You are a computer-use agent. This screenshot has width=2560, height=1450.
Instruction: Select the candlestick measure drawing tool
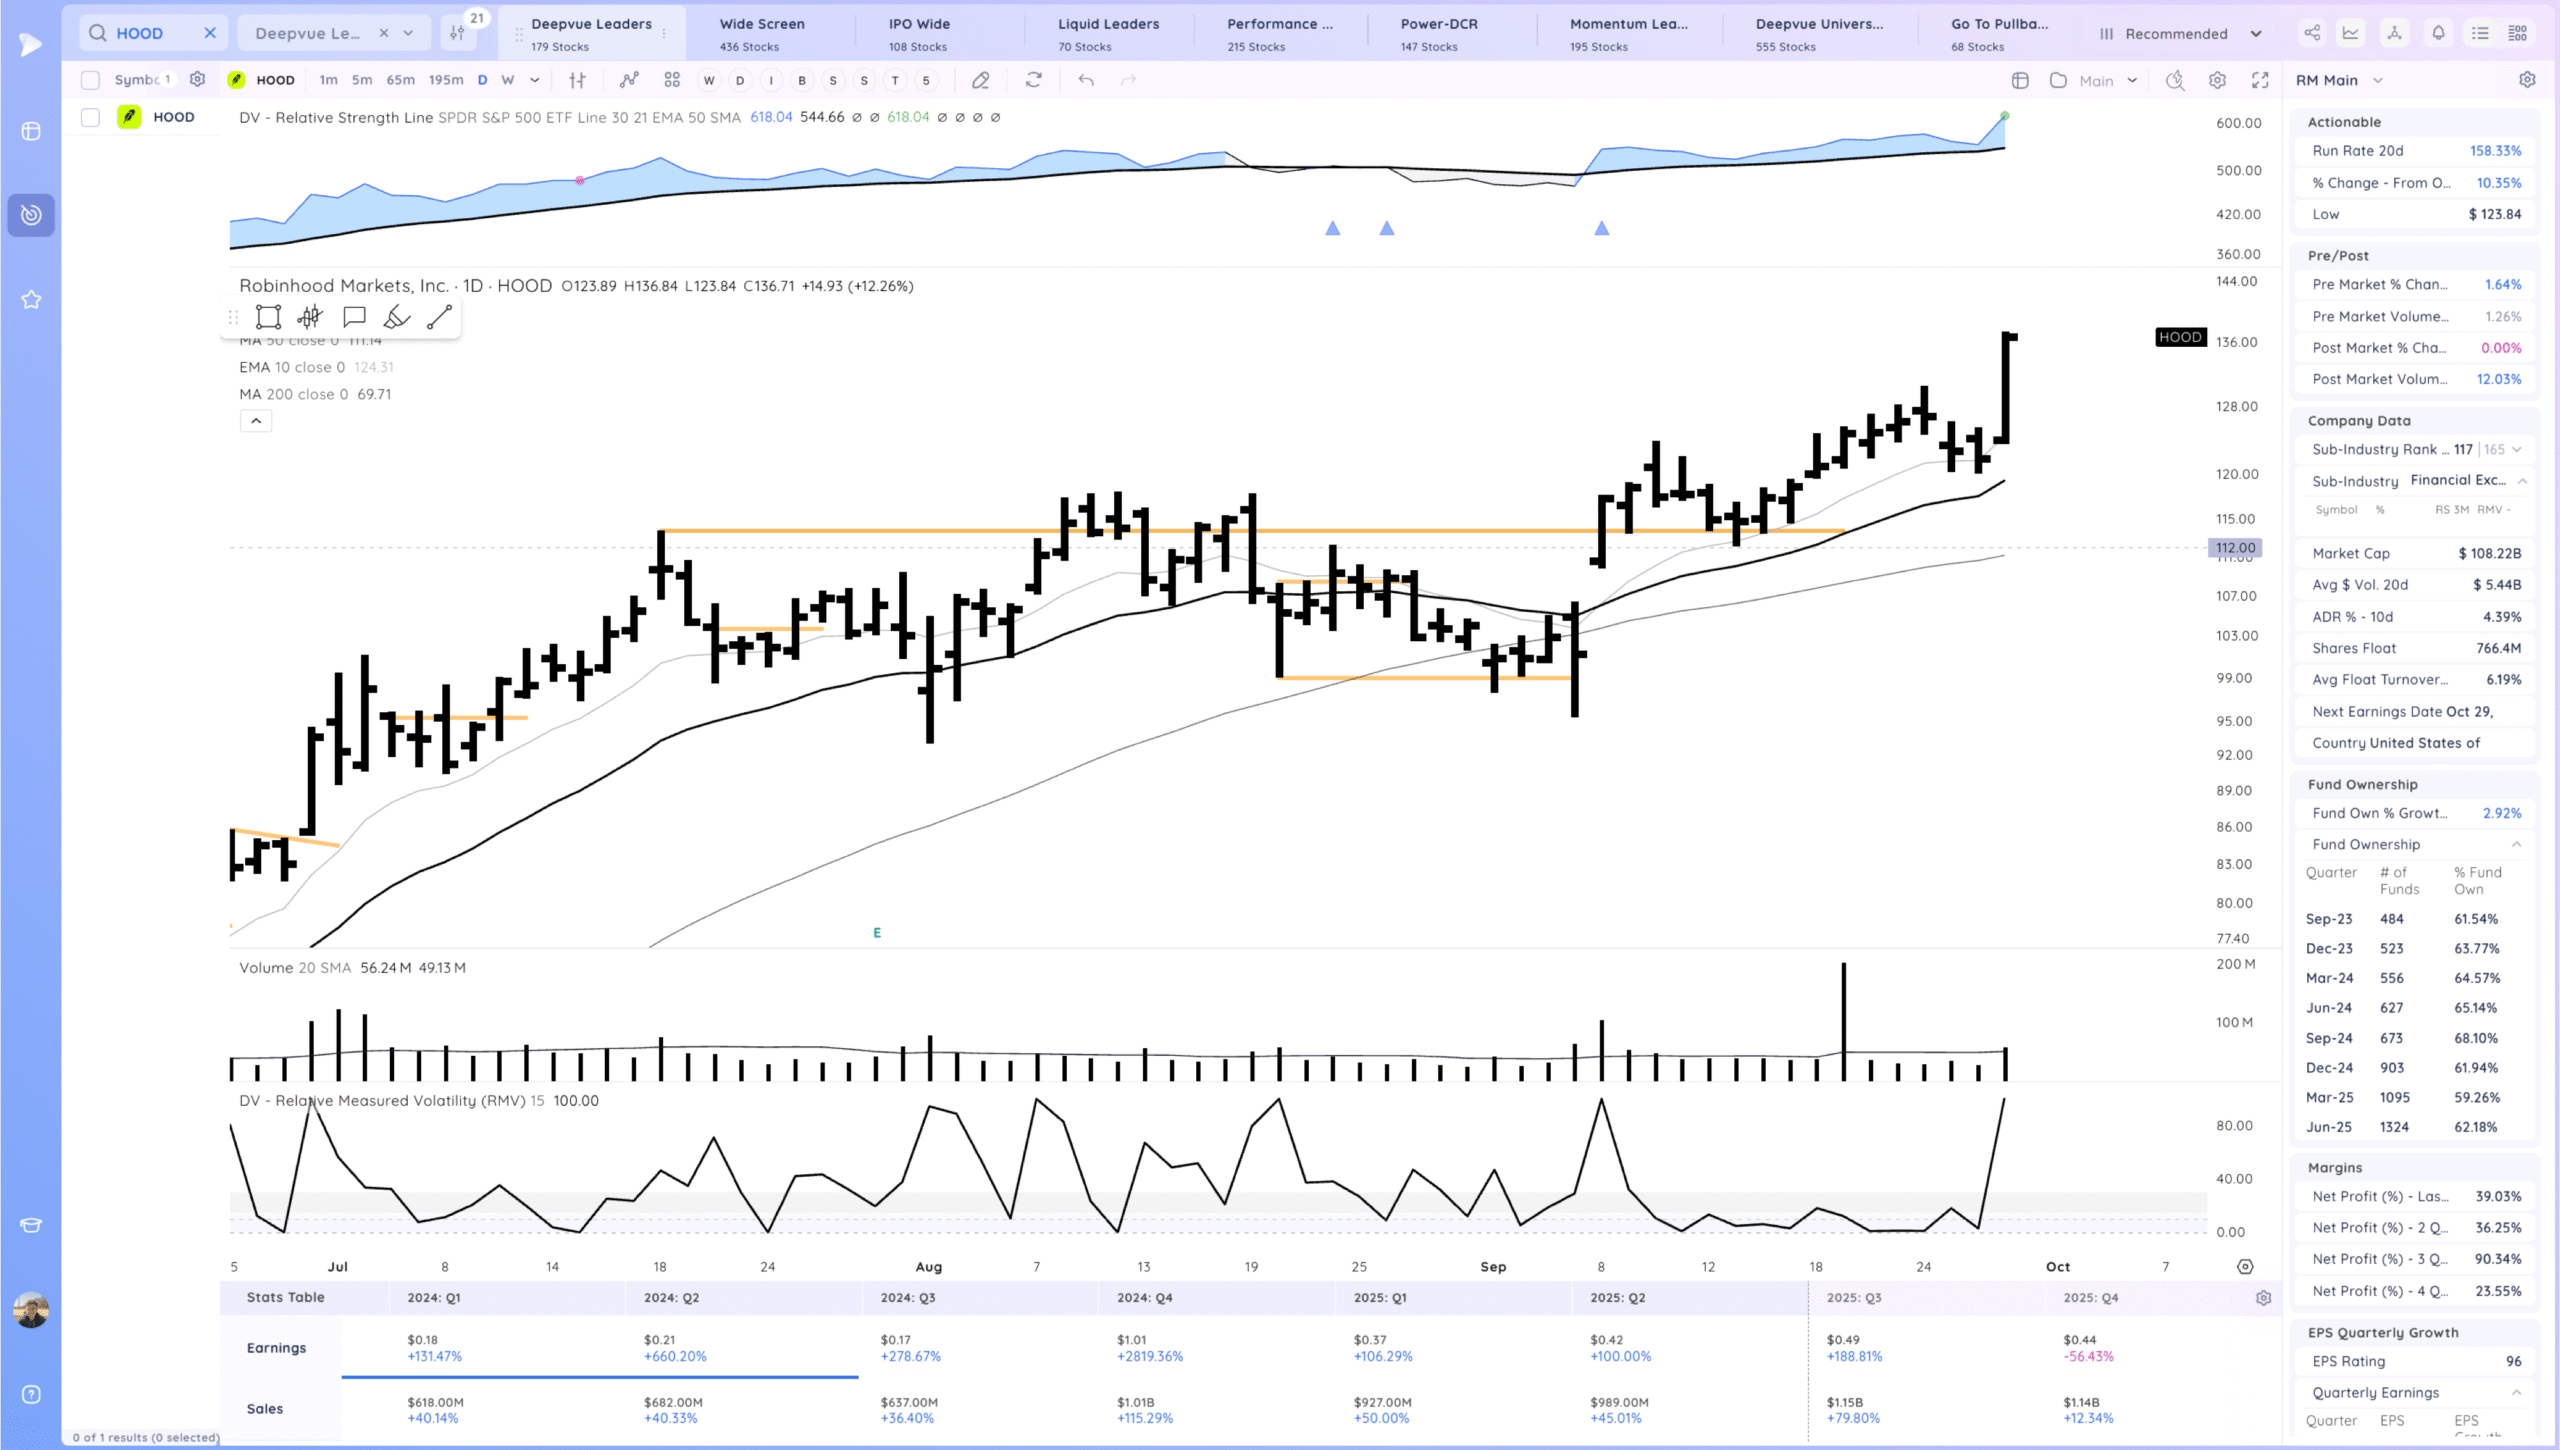pos(310,317)
